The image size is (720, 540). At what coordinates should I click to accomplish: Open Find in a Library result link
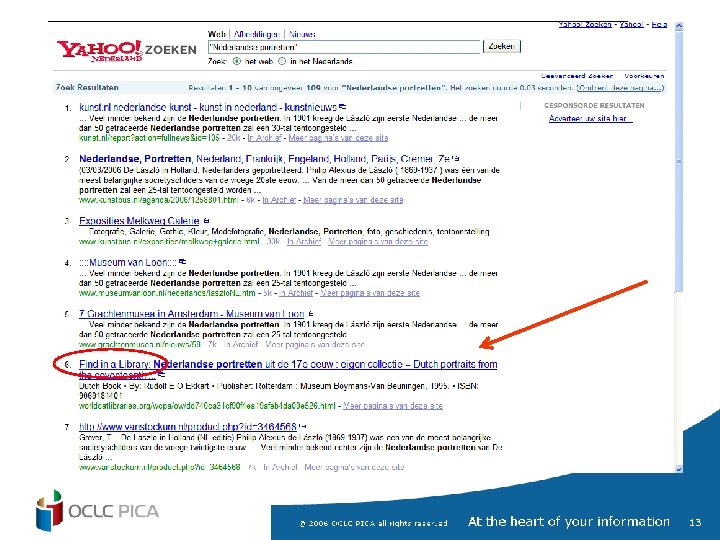[288, 370]
